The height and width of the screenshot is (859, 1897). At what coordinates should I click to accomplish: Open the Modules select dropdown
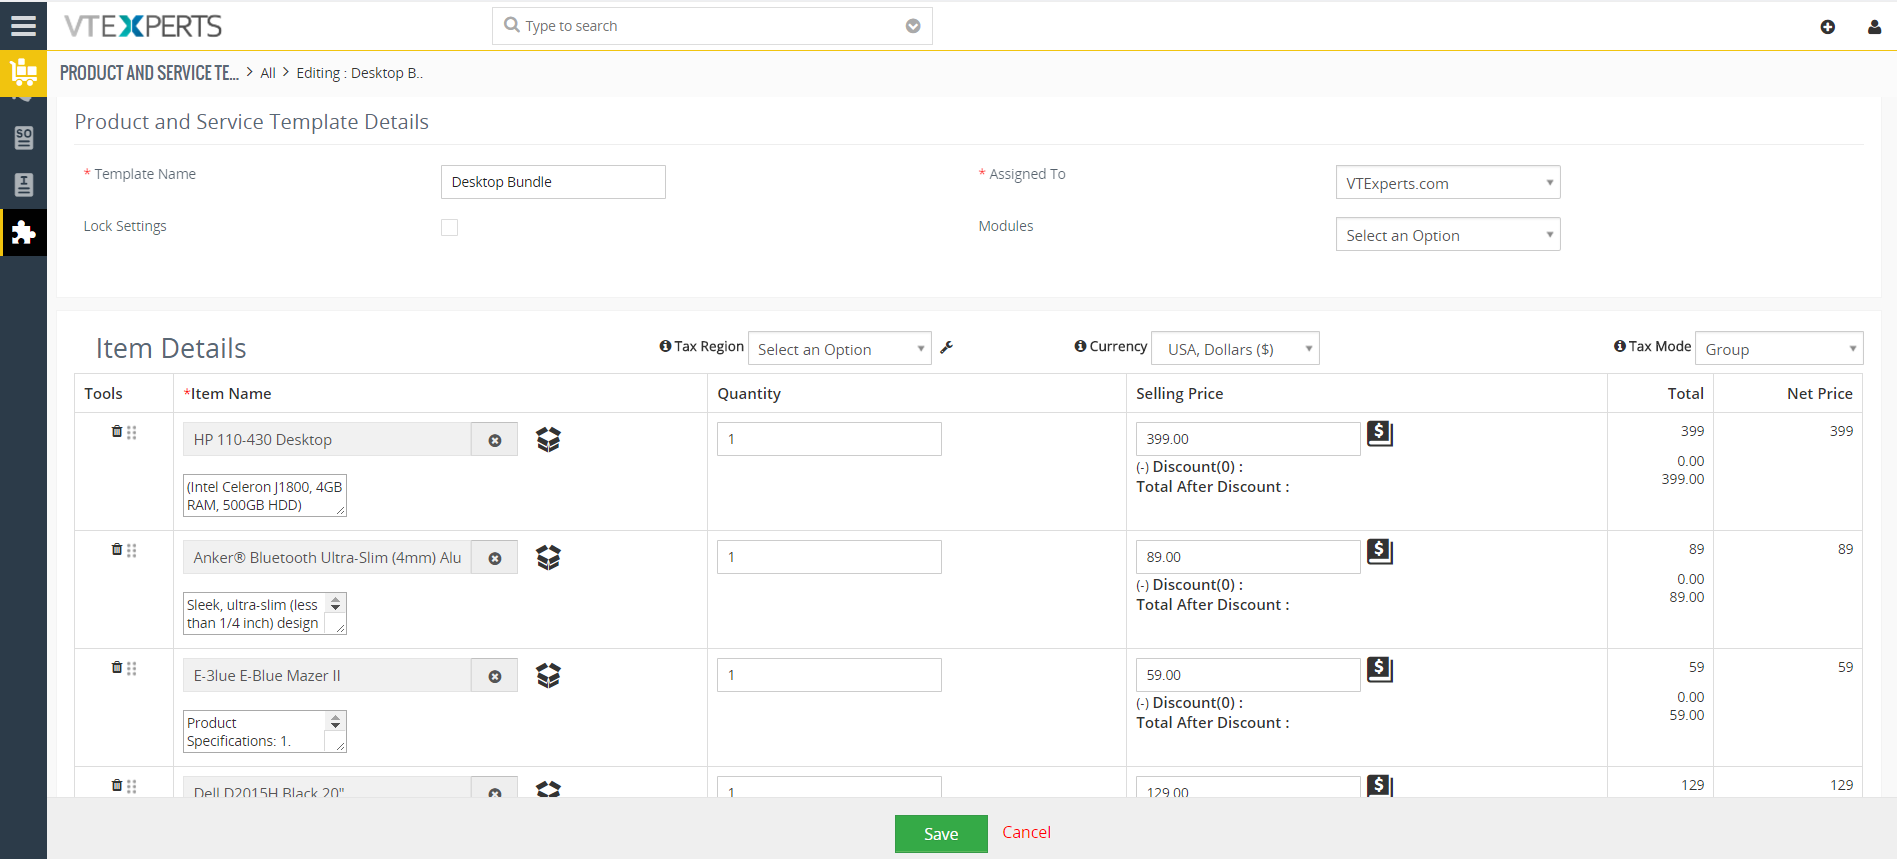[1448, 235]
